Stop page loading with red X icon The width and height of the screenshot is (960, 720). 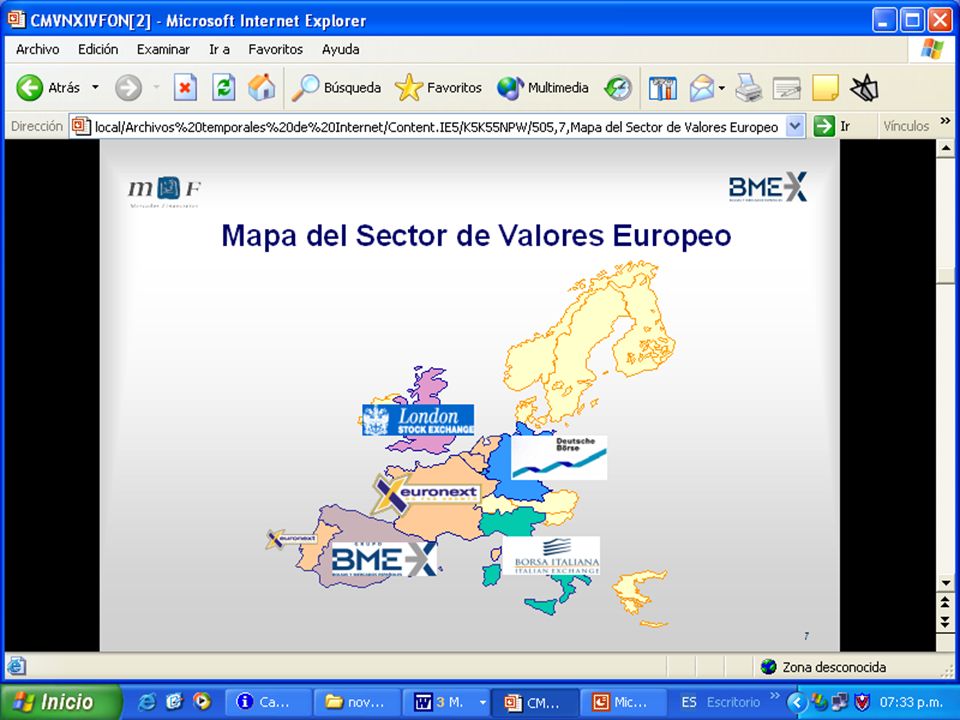[185, 88]
